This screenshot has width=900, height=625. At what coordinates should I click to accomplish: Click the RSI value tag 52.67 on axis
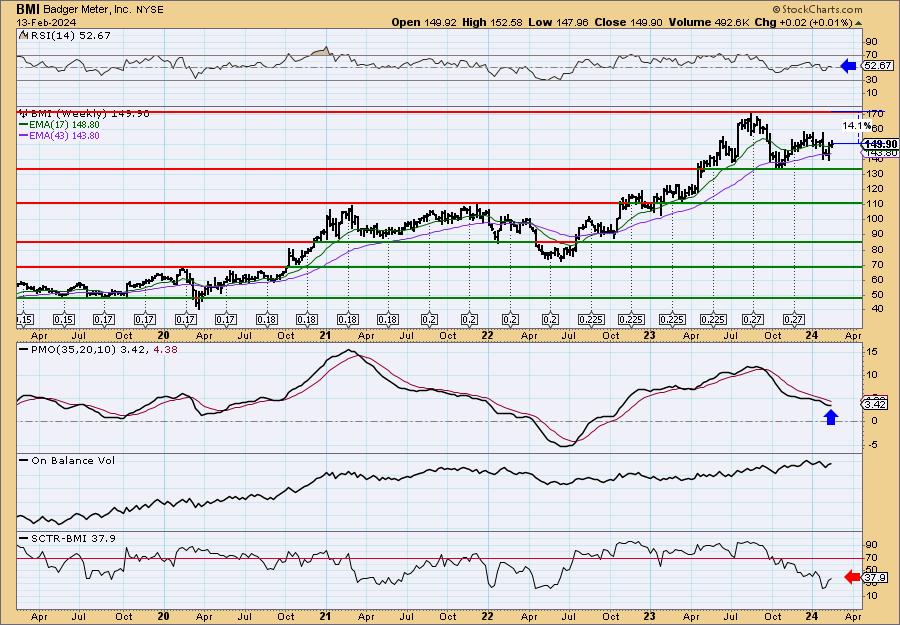878,66
